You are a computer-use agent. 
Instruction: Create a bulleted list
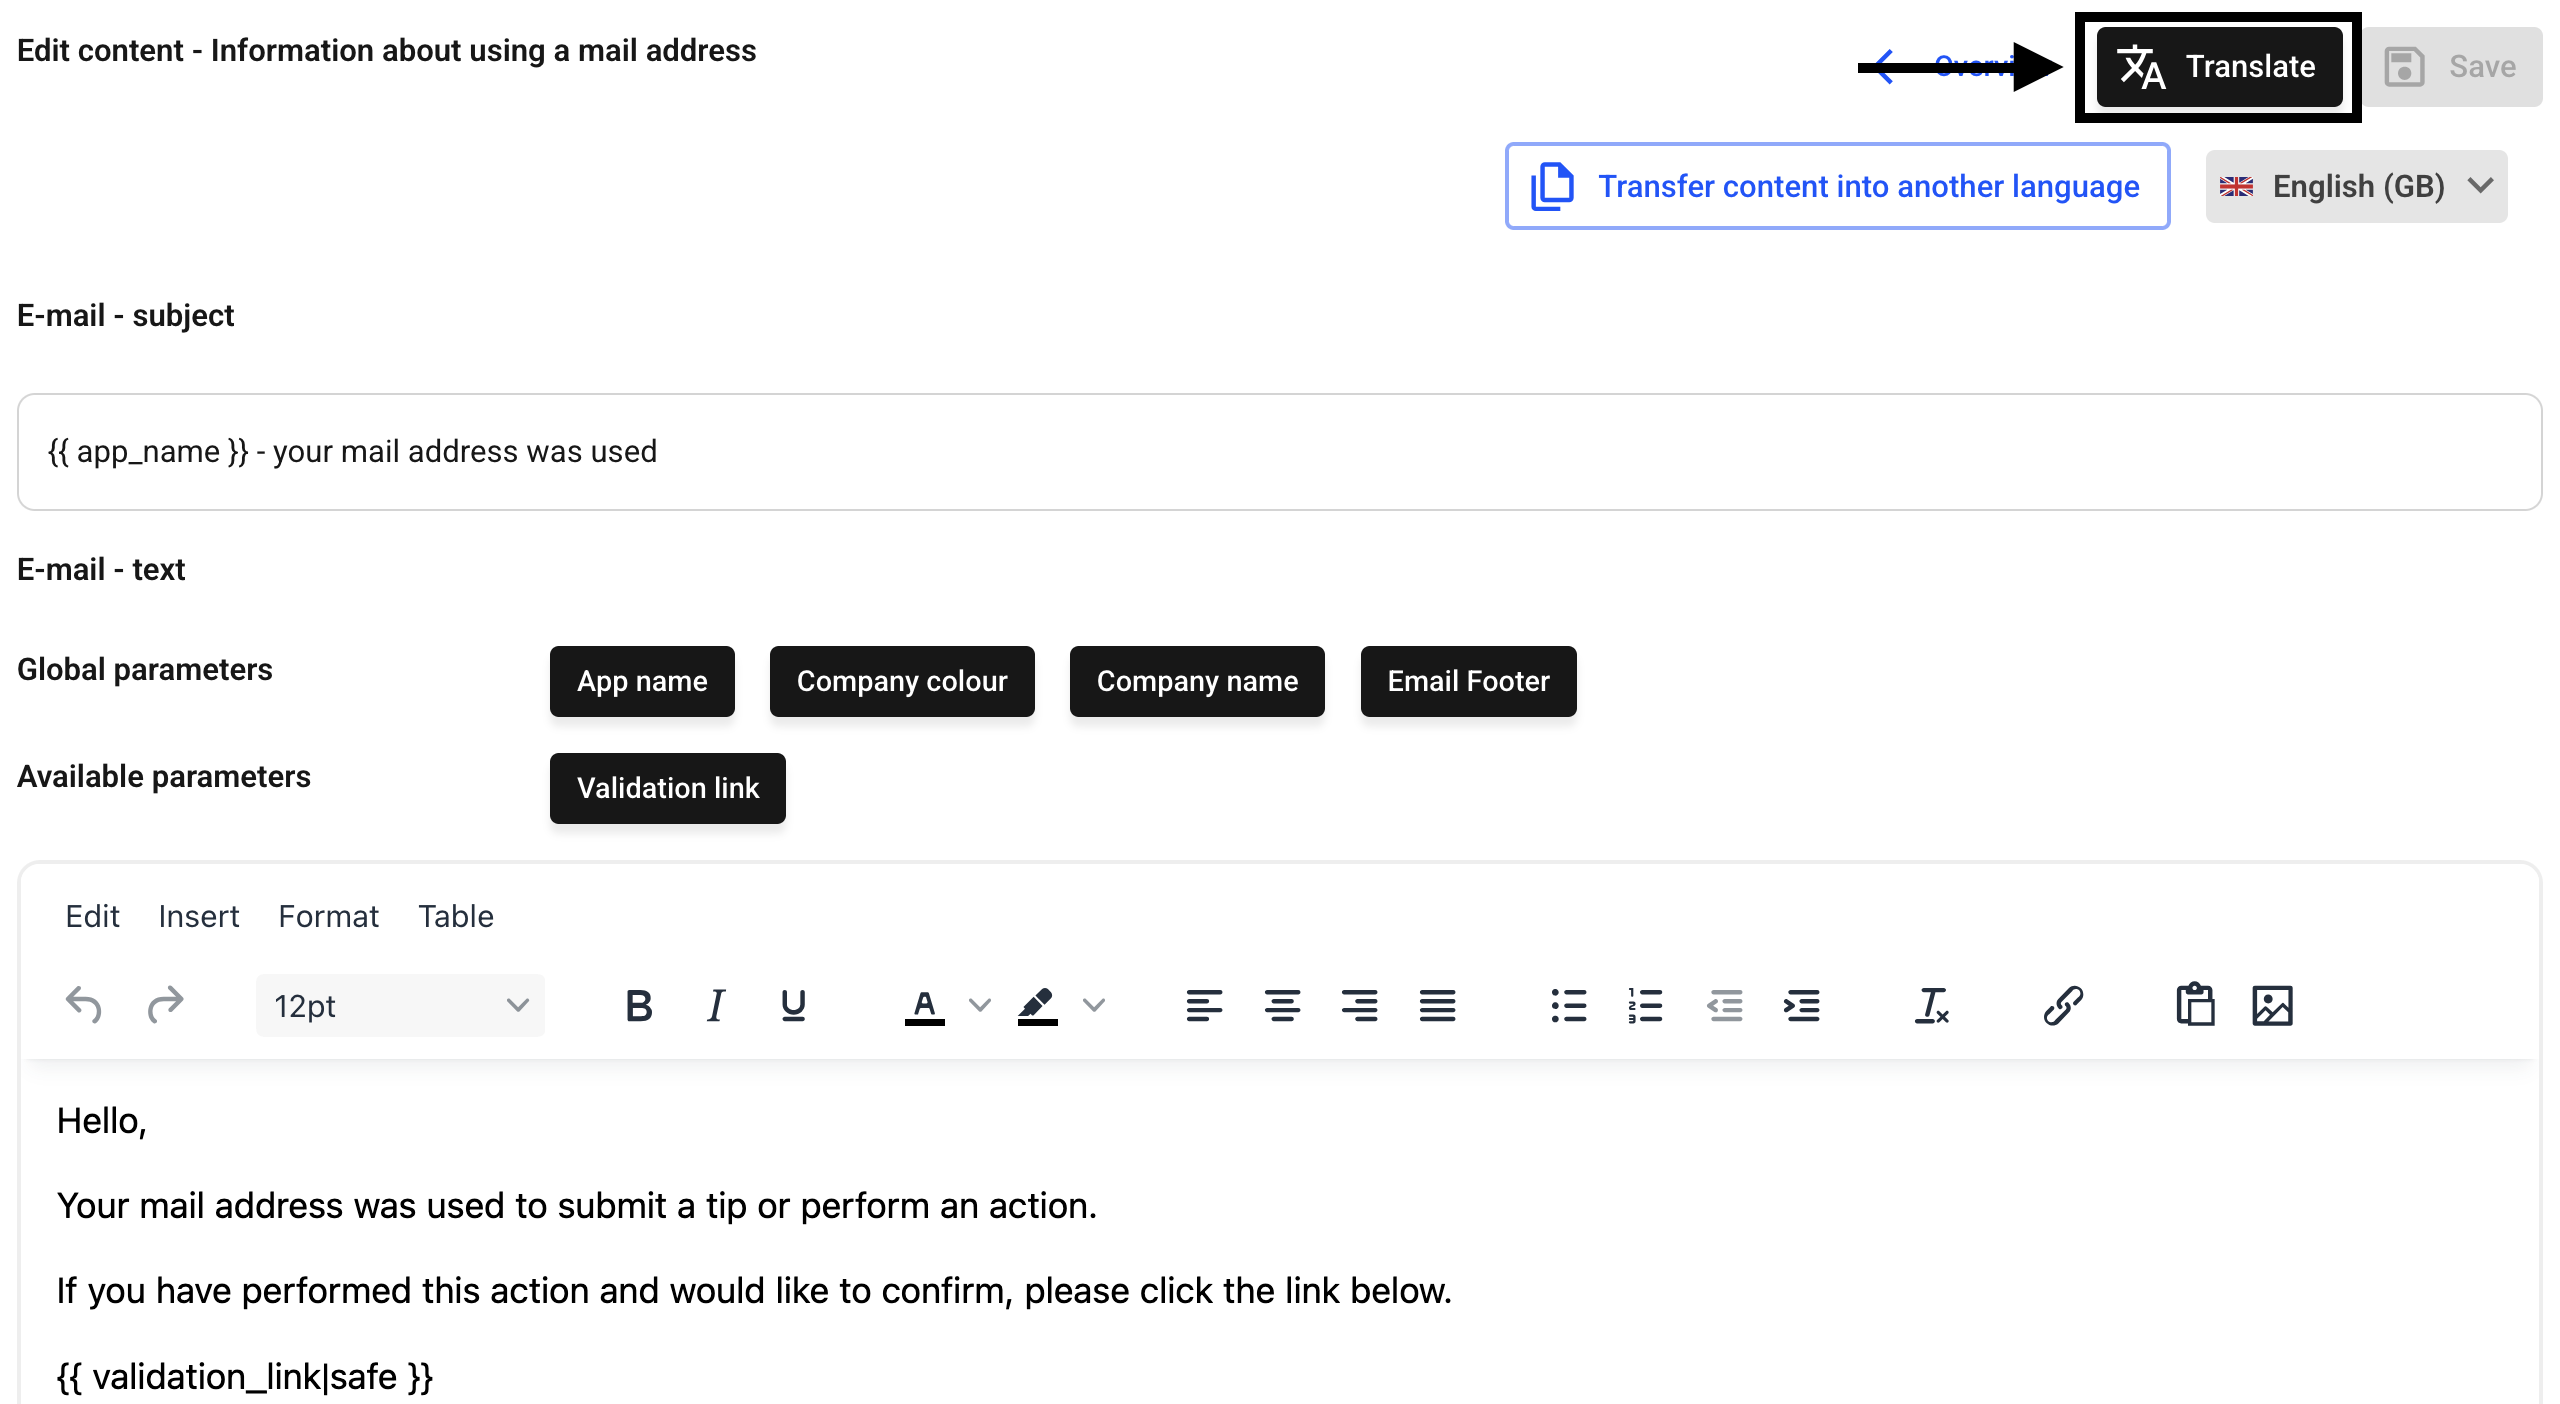point(1568,1005)
